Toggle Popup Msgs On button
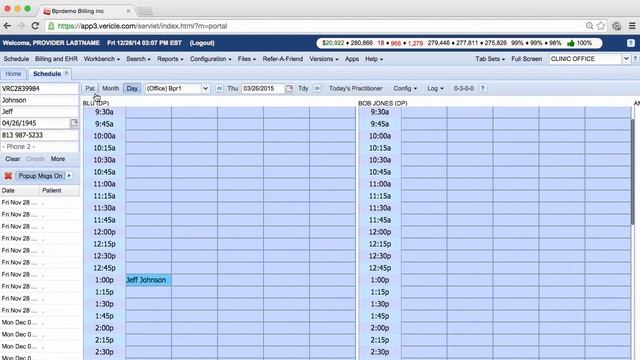The image size is (640, 360). point(40,176)
